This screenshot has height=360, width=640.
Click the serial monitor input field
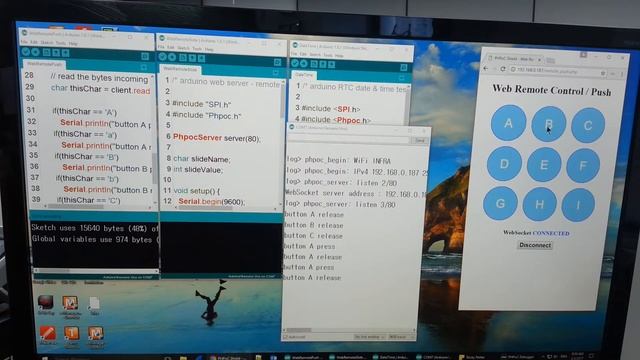coord(349,139)
